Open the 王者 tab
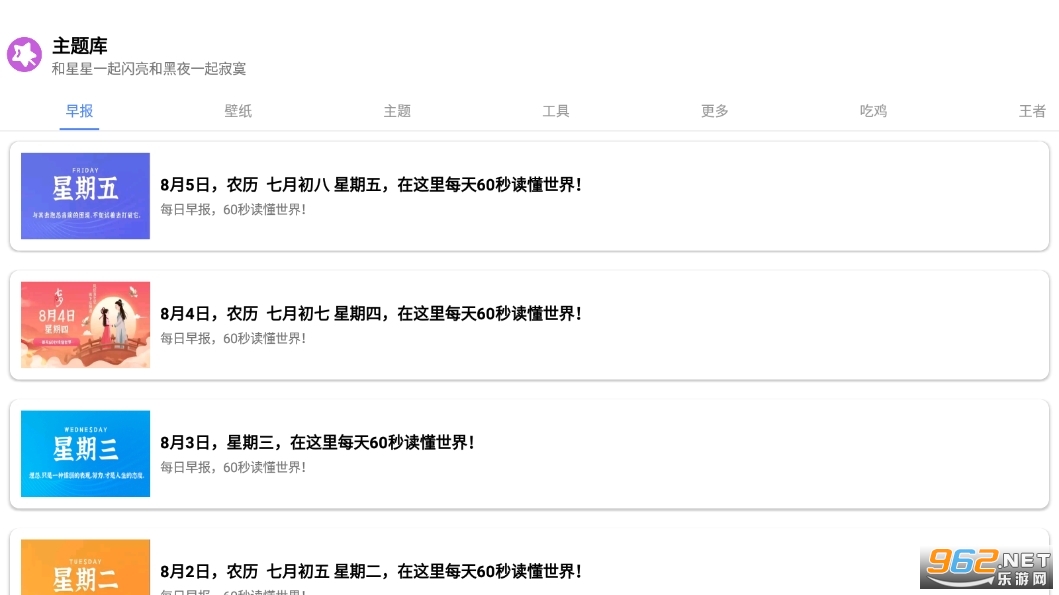 point(1032,111)
